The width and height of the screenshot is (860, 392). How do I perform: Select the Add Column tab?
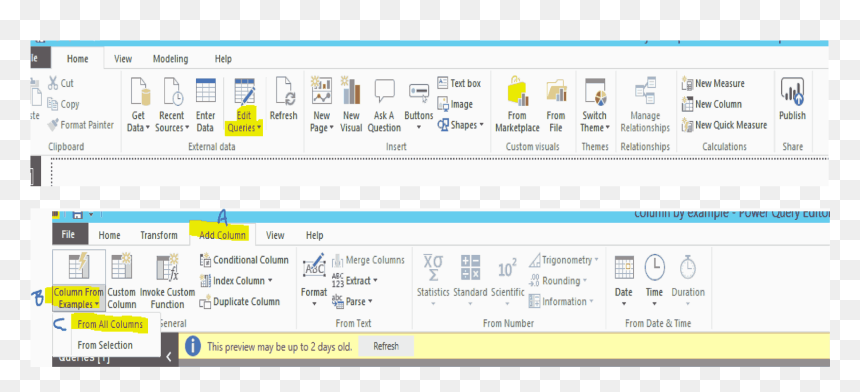(x=222, y=235)
